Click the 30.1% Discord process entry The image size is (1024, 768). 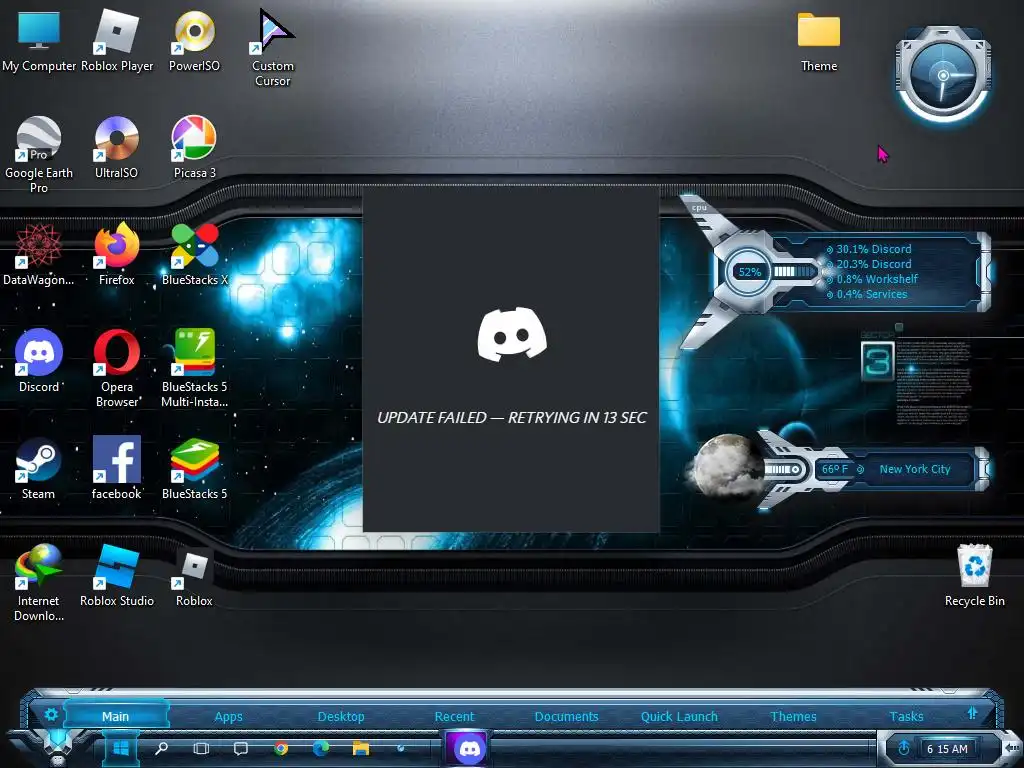(869, 249)
